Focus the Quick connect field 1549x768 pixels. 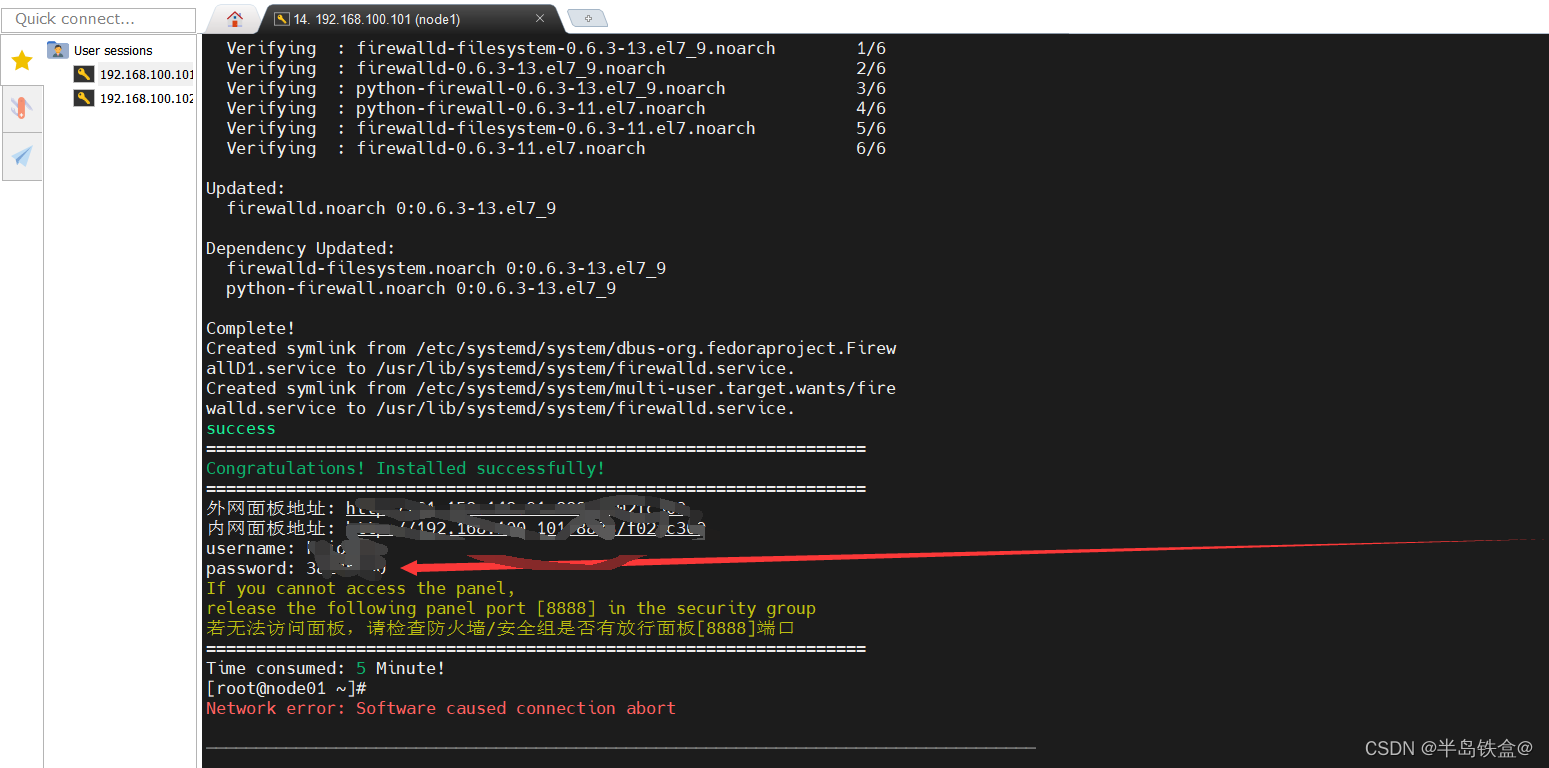[99, 19]
